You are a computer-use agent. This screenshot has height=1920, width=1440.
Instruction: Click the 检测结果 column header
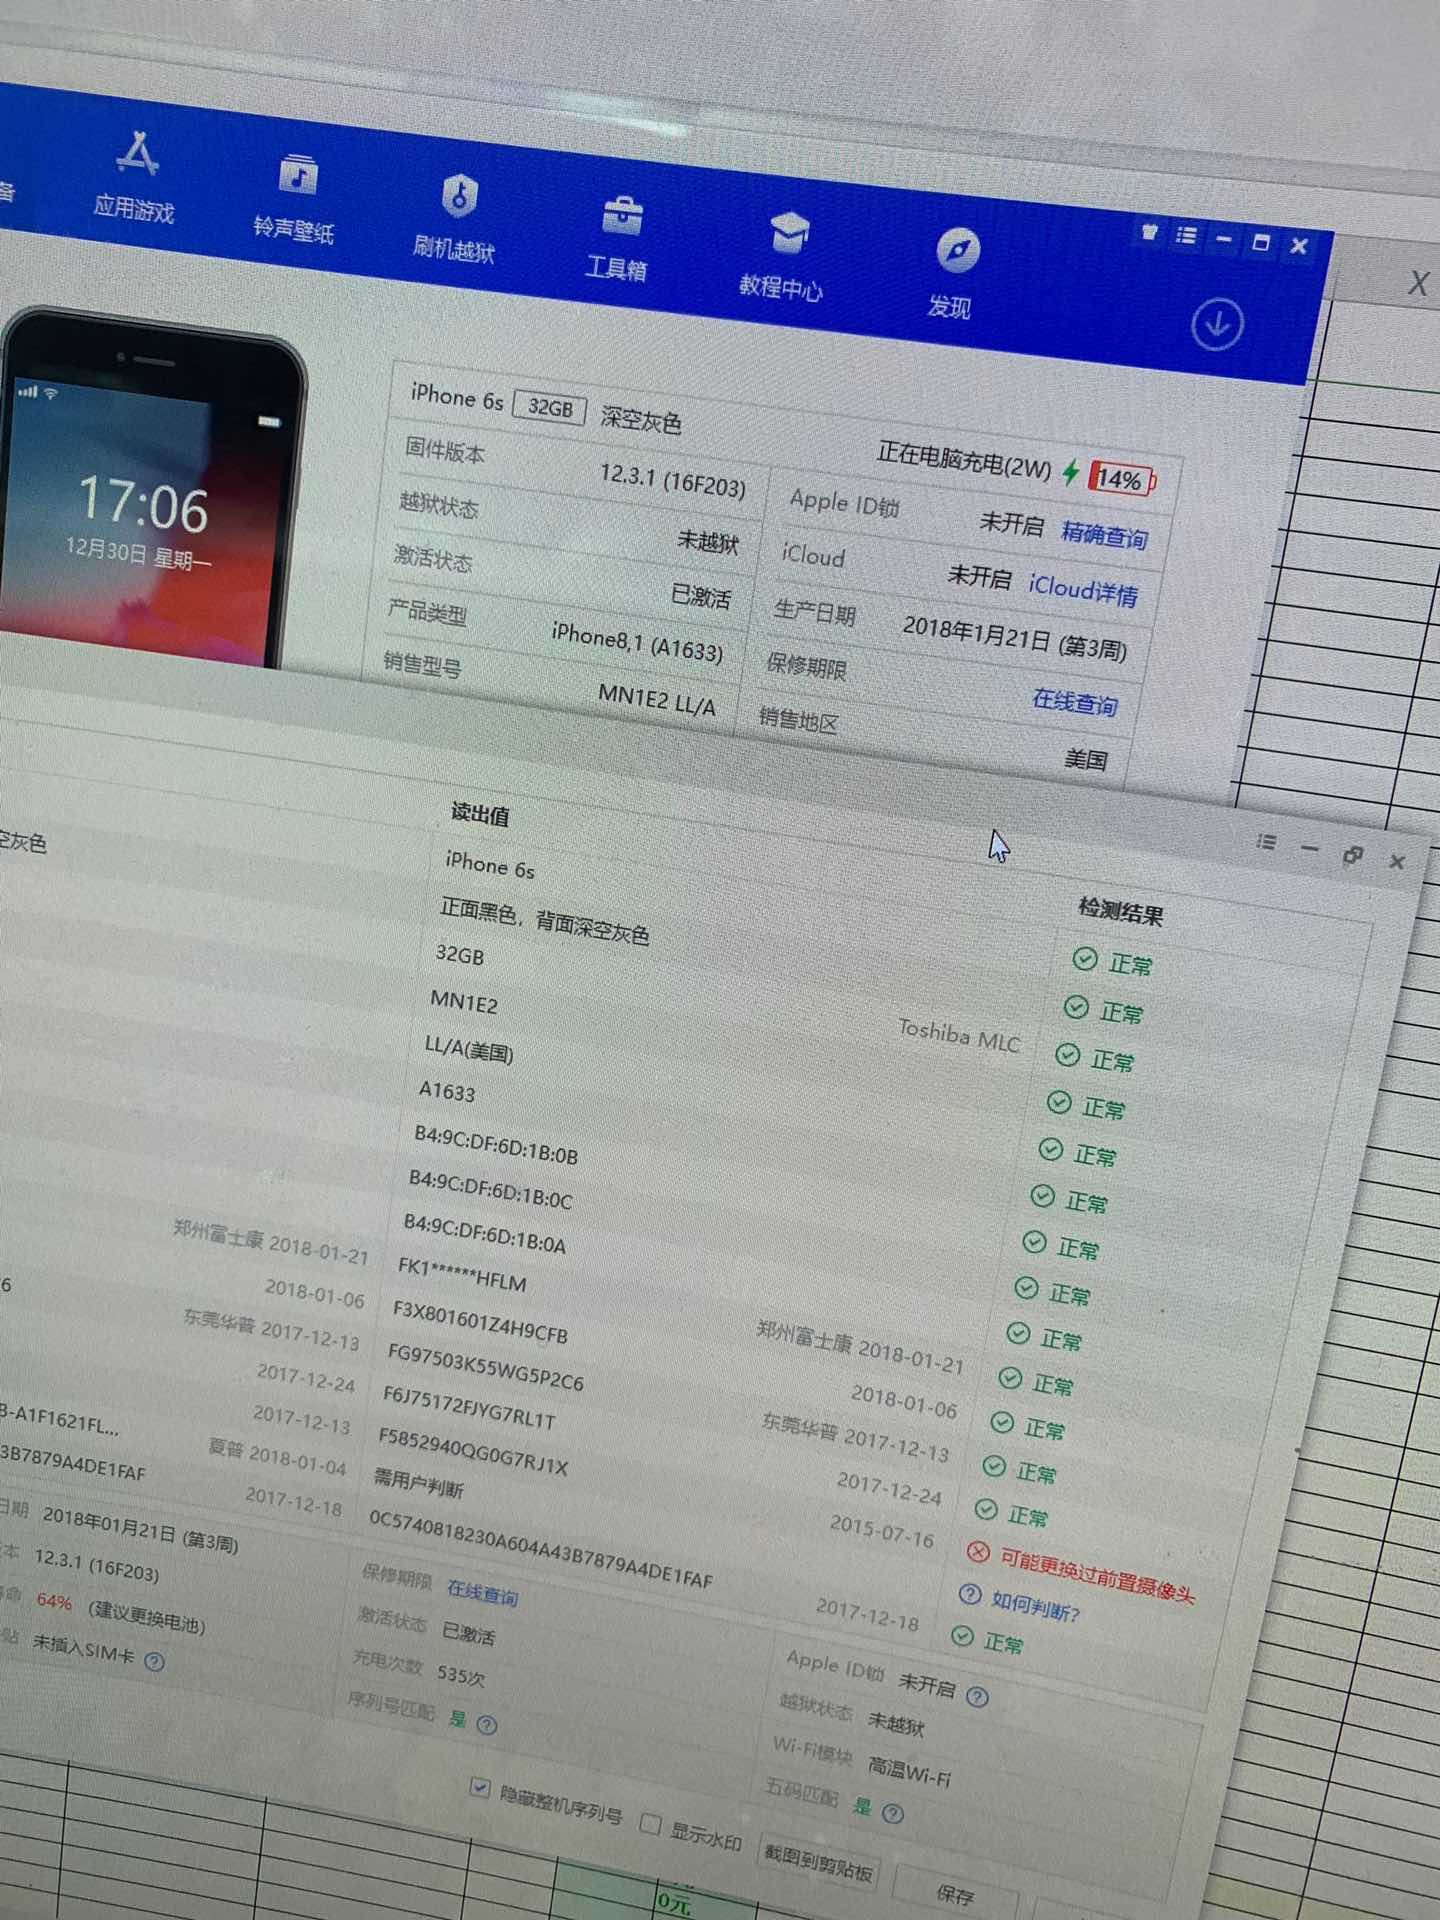click(1121, 910)
